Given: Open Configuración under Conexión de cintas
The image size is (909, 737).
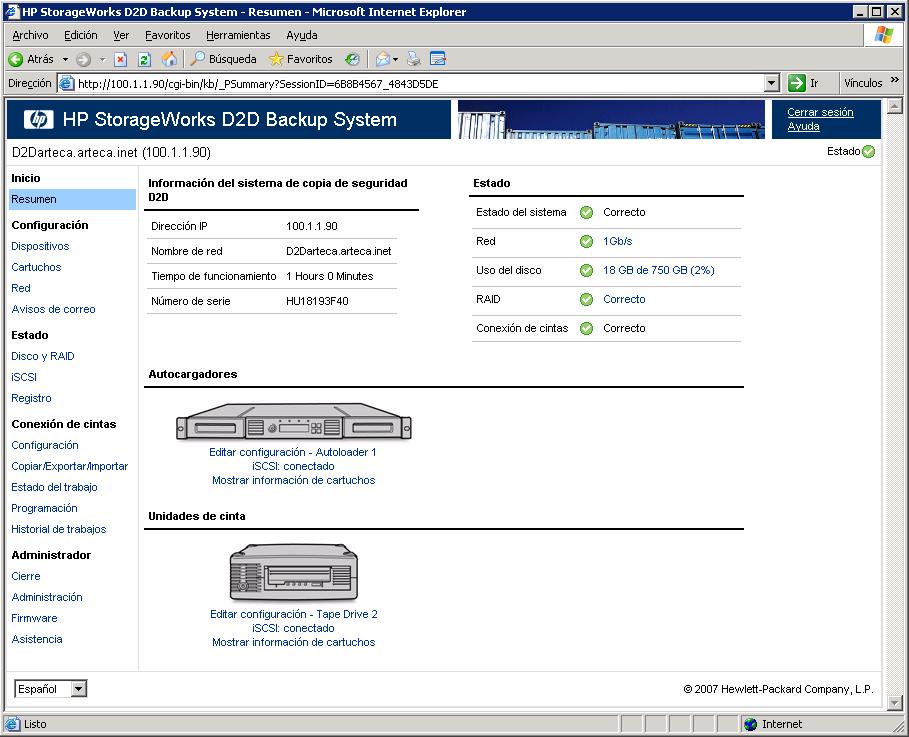Looking at the screenshot, I should coord(45,445).
